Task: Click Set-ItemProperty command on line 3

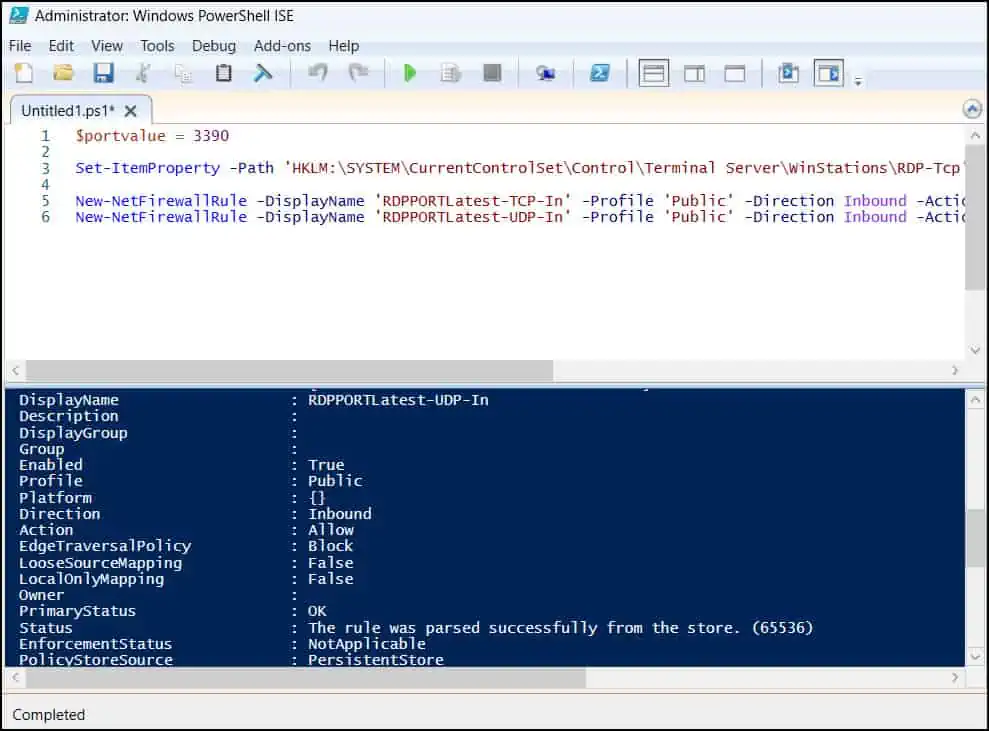Action: click(148, 168)
